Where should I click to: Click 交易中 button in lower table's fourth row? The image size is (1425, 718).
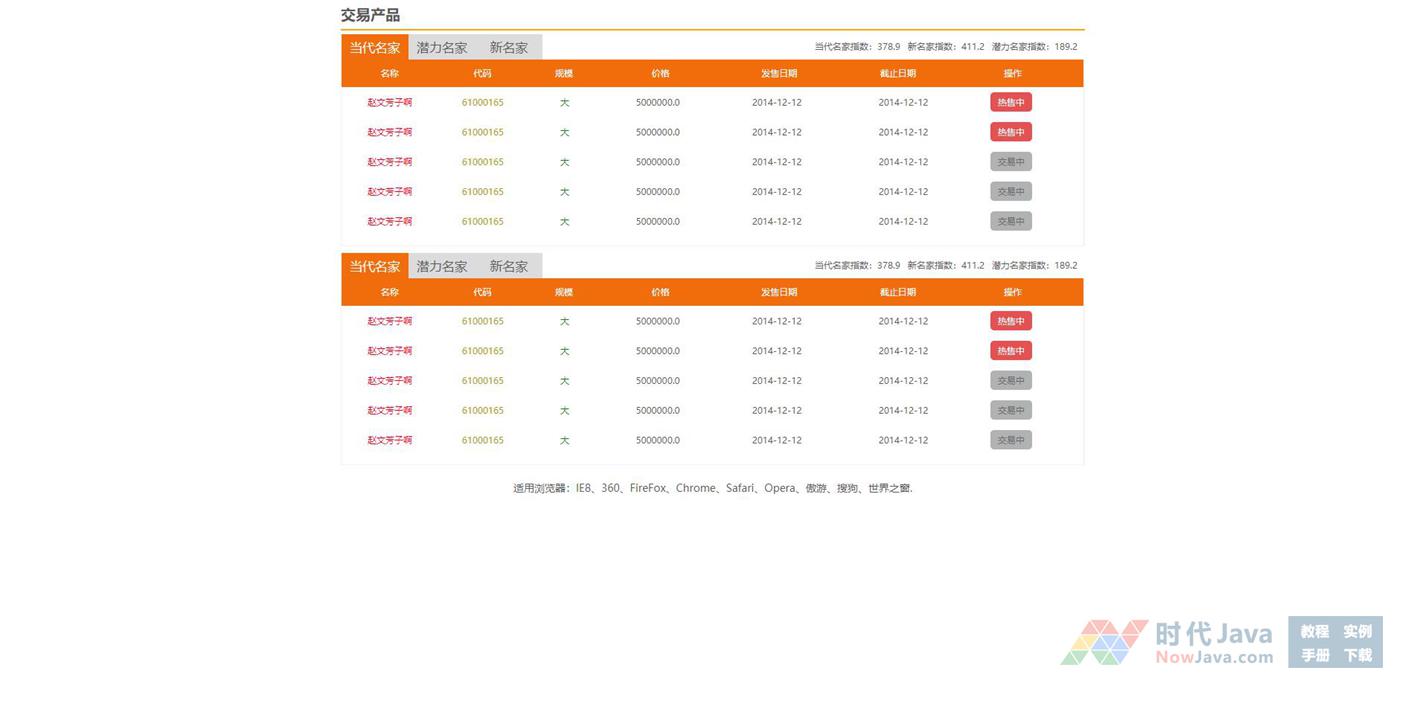pyautogui.click(x=1010, y=410)
